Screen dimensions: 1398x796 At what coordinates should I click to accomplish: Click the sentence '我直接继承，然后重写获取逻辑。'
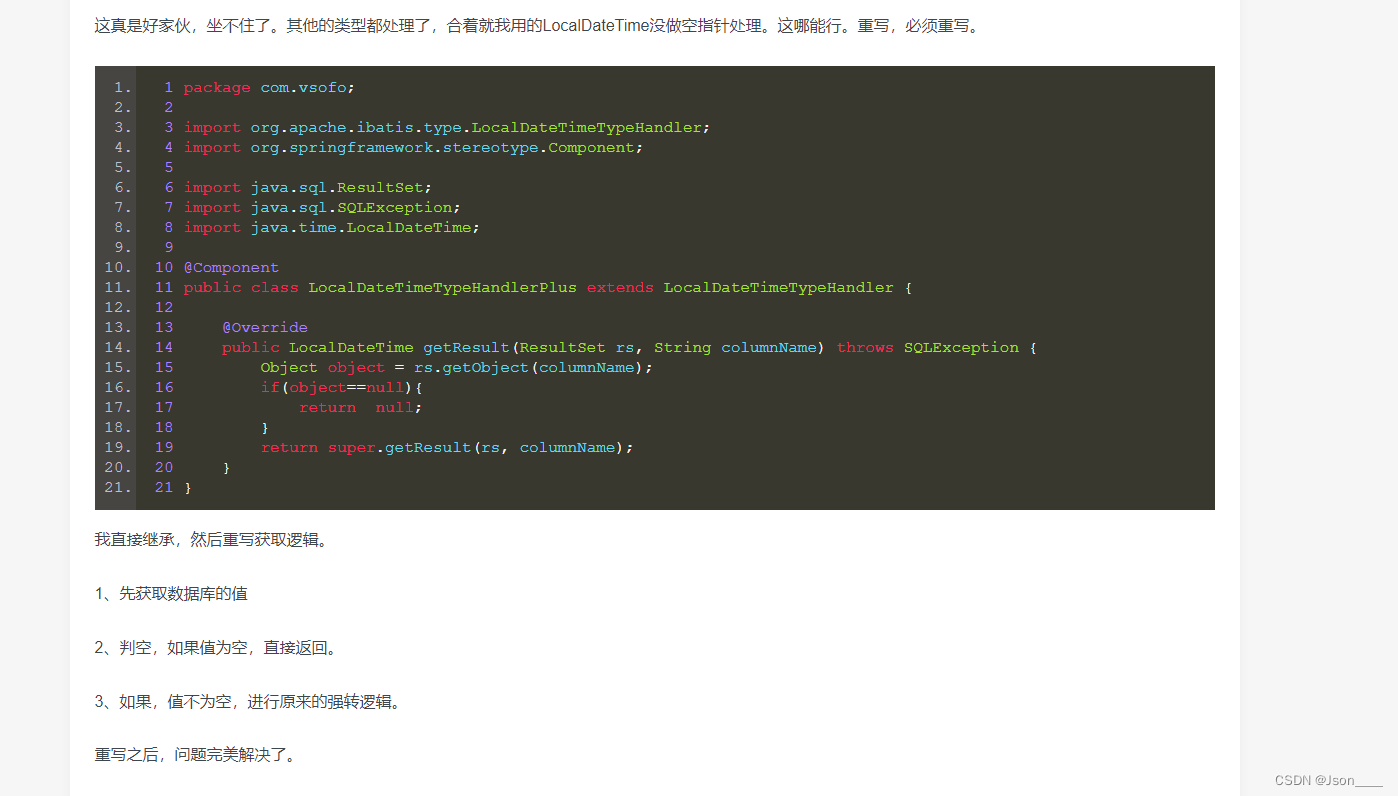[211, 540]
